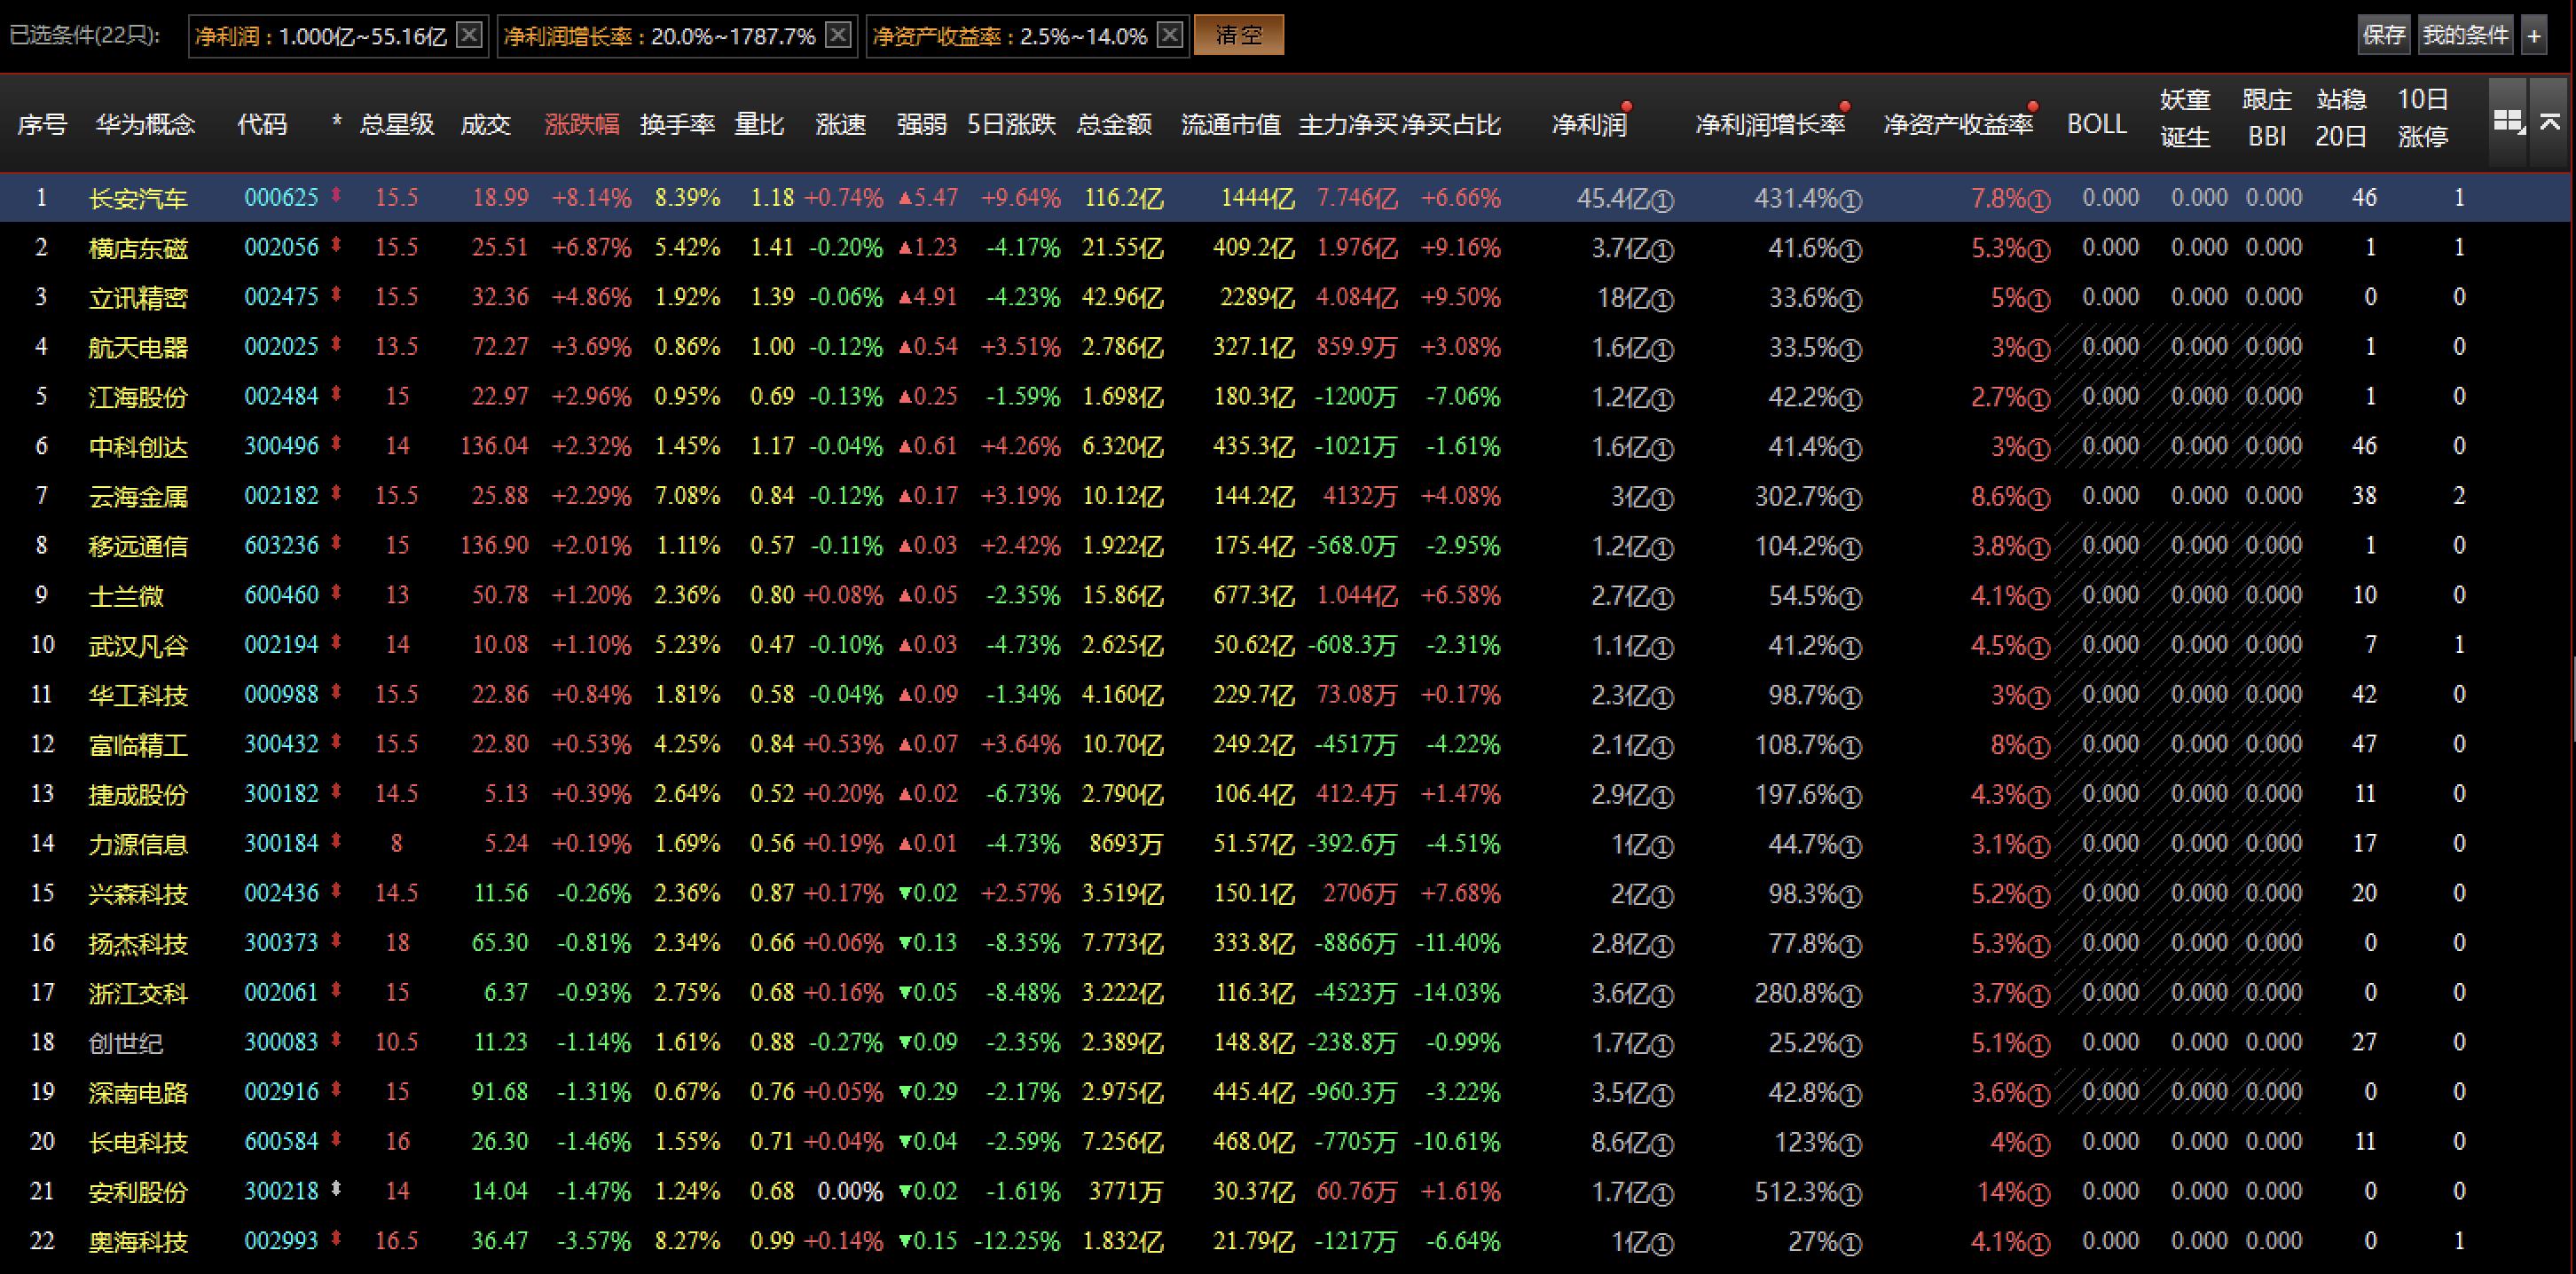Image resolution: width=2576 pixels, height=1274 pixels.
Task: Click the plus add-condition icon
Action: click(2534, 36)
